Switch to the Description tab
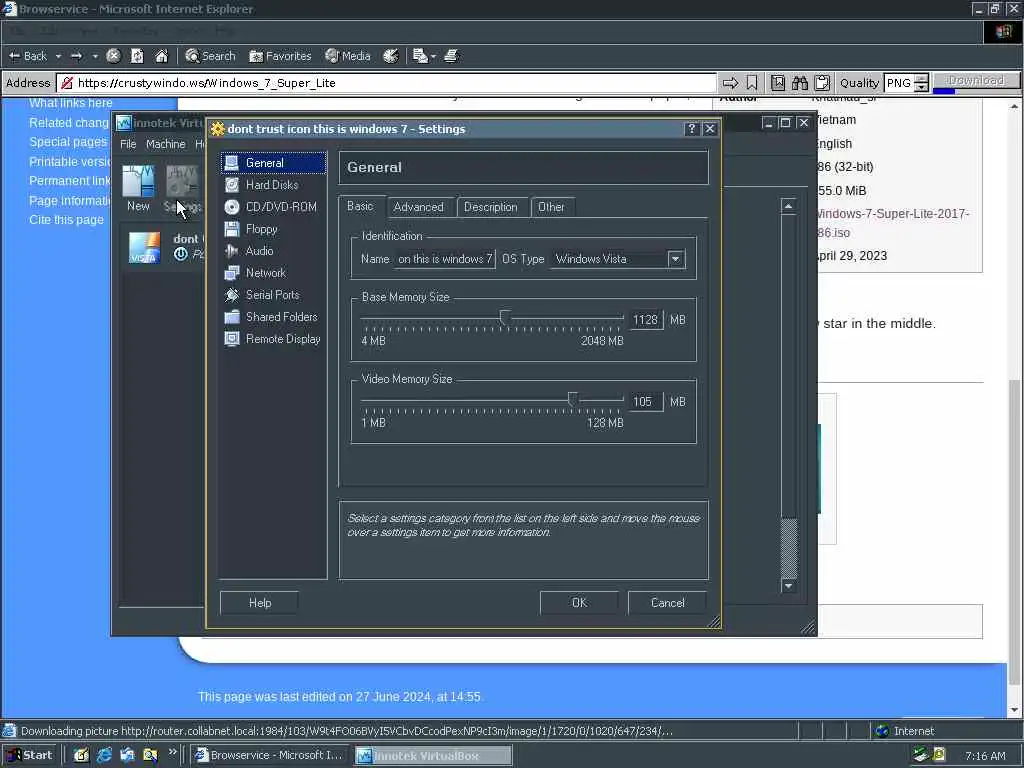1024x768 pixels. (490, 207)
